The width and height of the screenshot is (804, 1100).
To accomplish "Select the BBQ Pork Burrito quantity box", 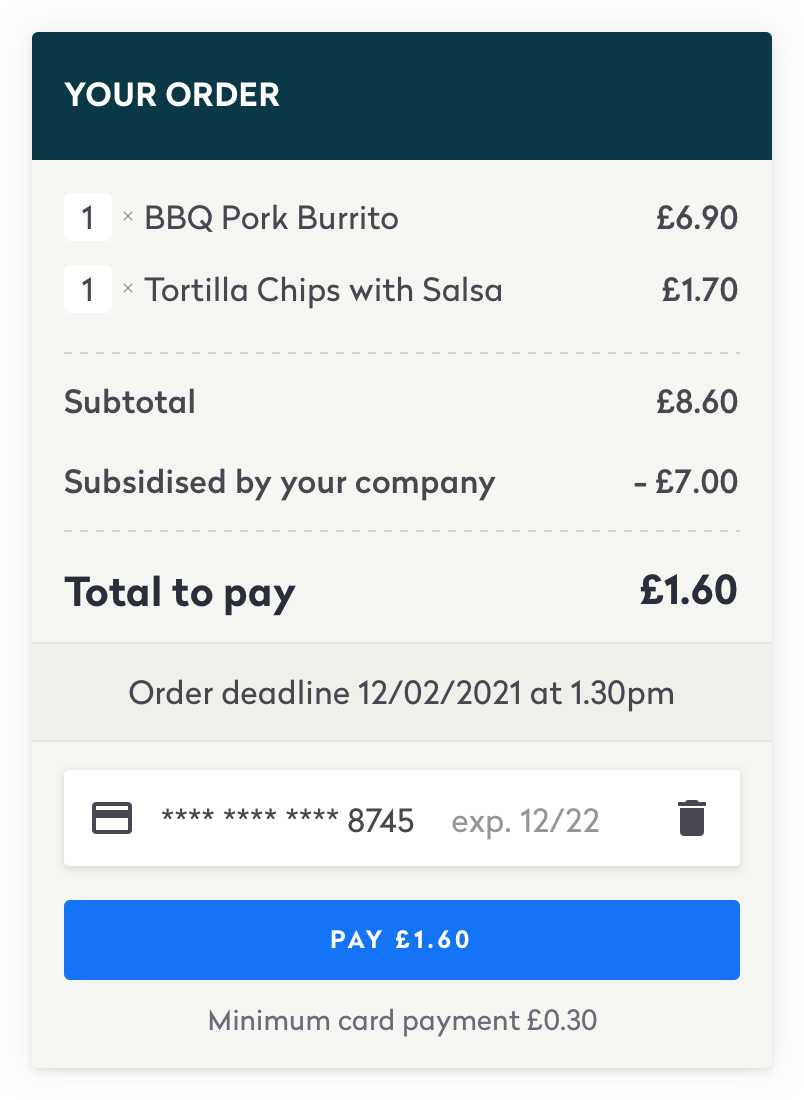I will (x=88, y=217).
